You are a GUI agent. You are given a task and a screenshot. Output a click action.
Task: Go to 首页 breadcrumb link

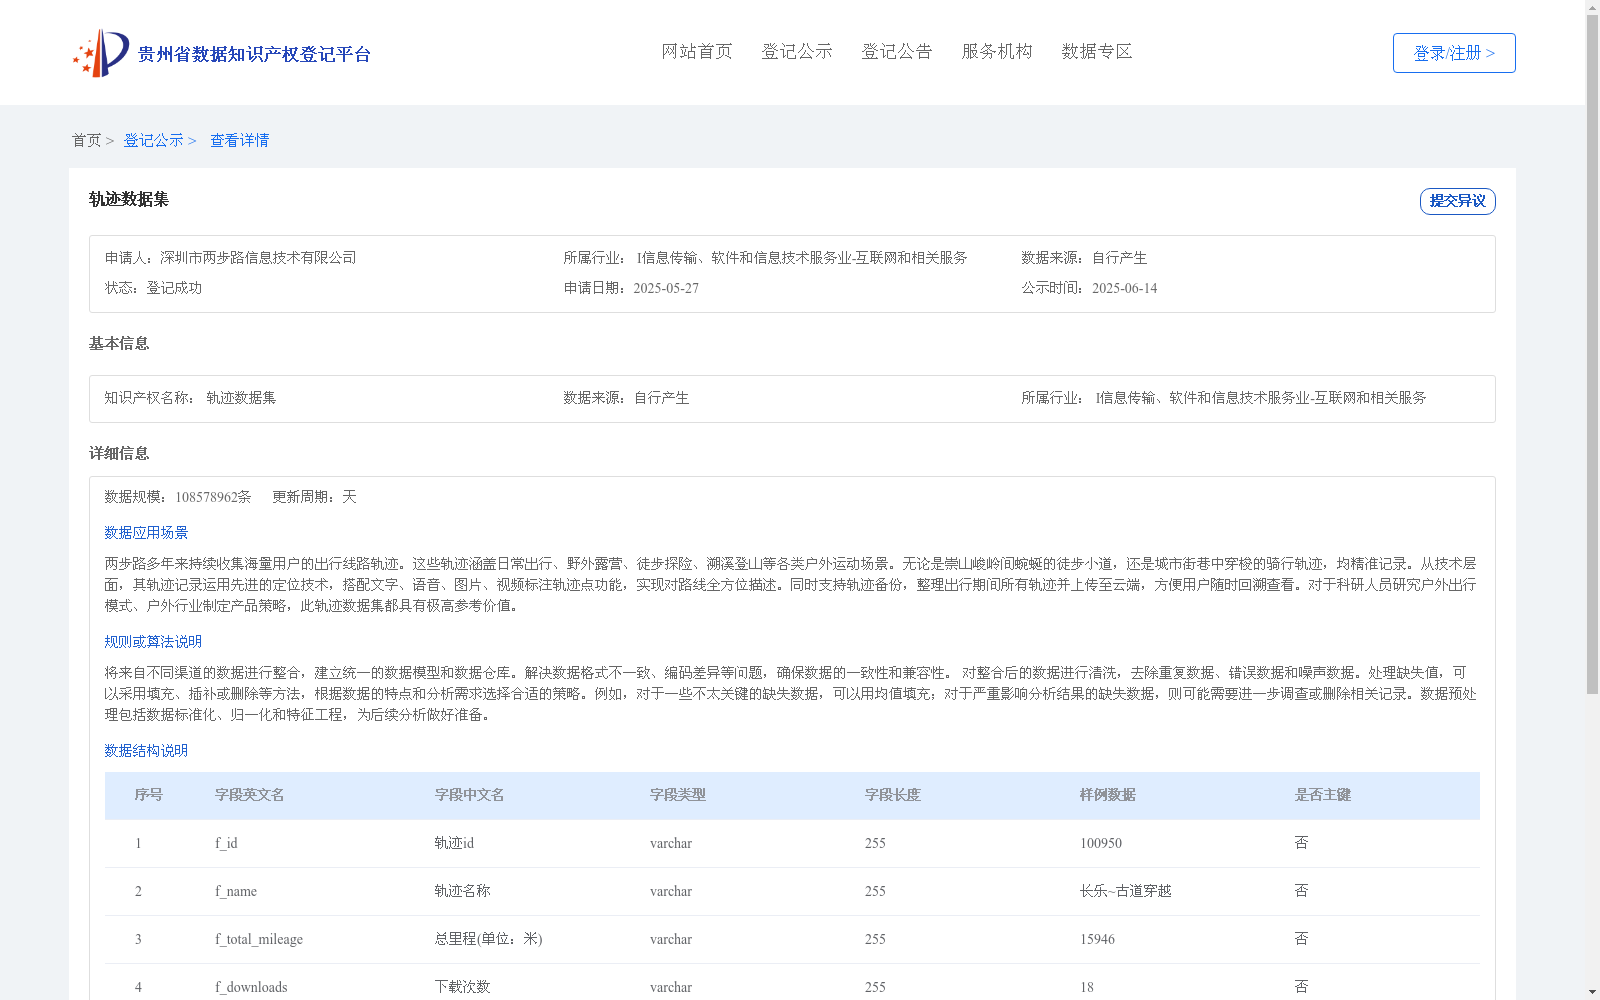[x=86, y=141]
